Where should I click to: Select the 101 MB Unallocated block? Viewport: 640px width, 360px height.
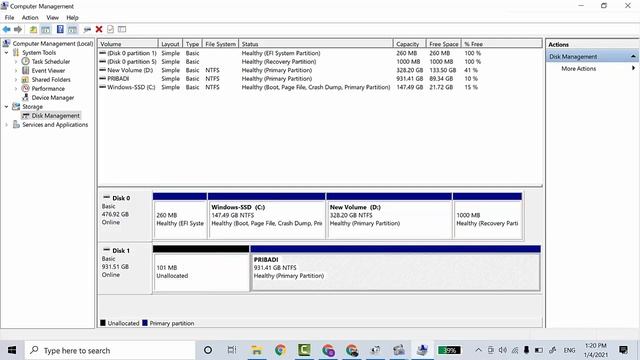[x=201, y=269]
